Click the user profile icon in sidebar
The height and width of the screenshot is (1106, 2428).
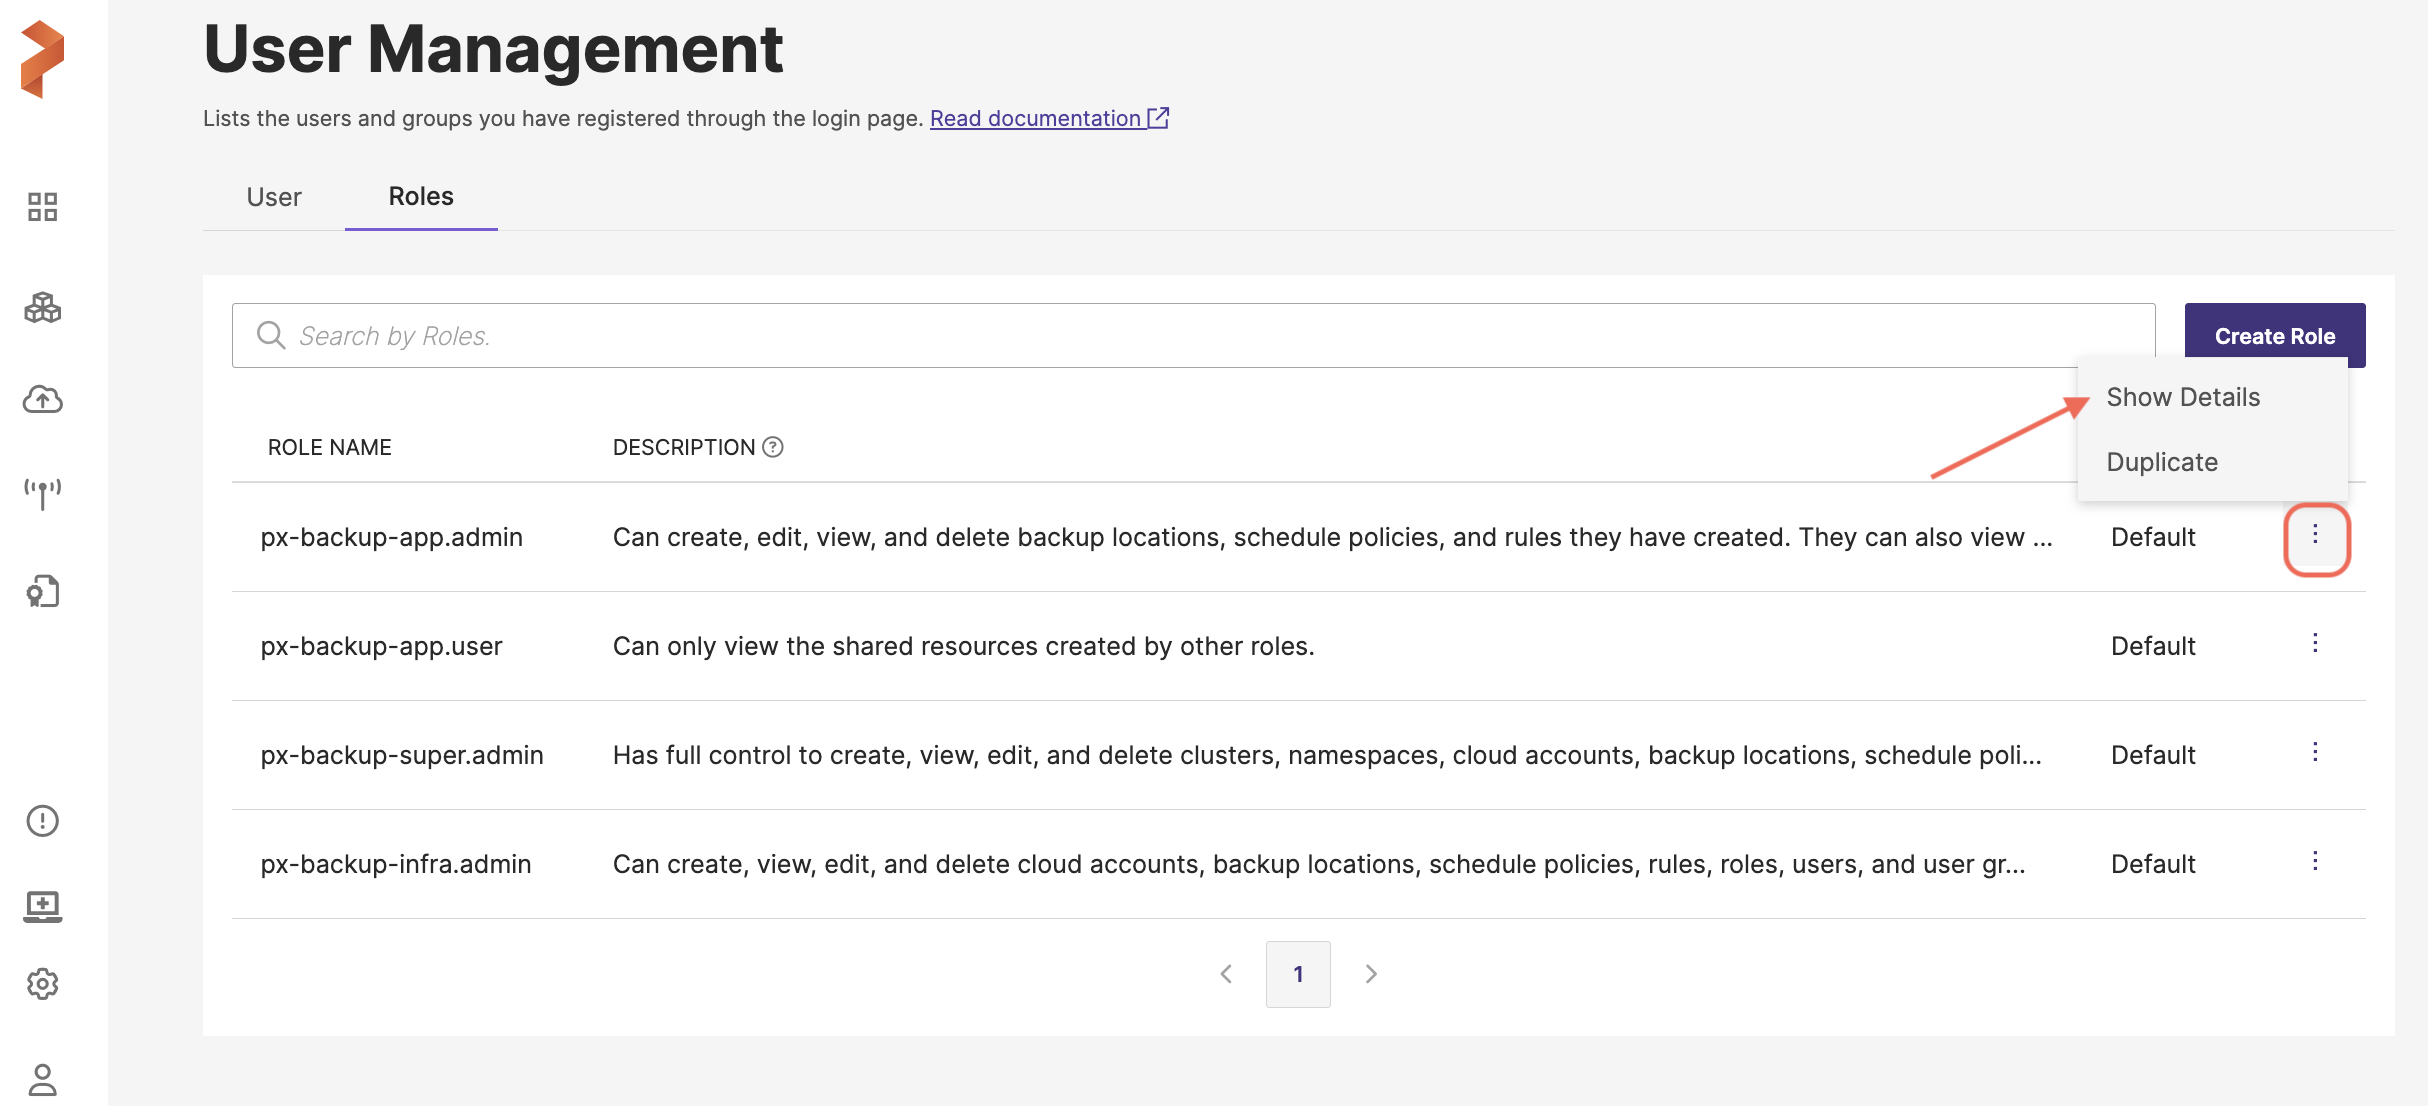(42, 1079)
